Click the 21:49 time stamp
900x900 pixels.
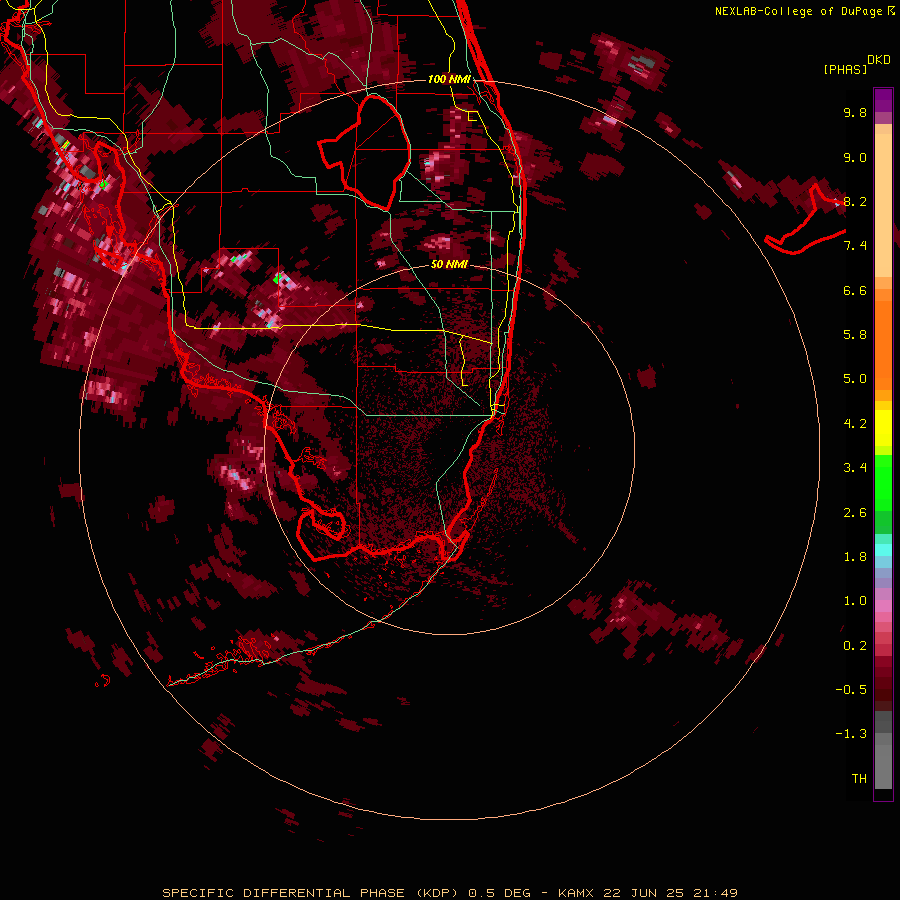click(x=715, y=893)
